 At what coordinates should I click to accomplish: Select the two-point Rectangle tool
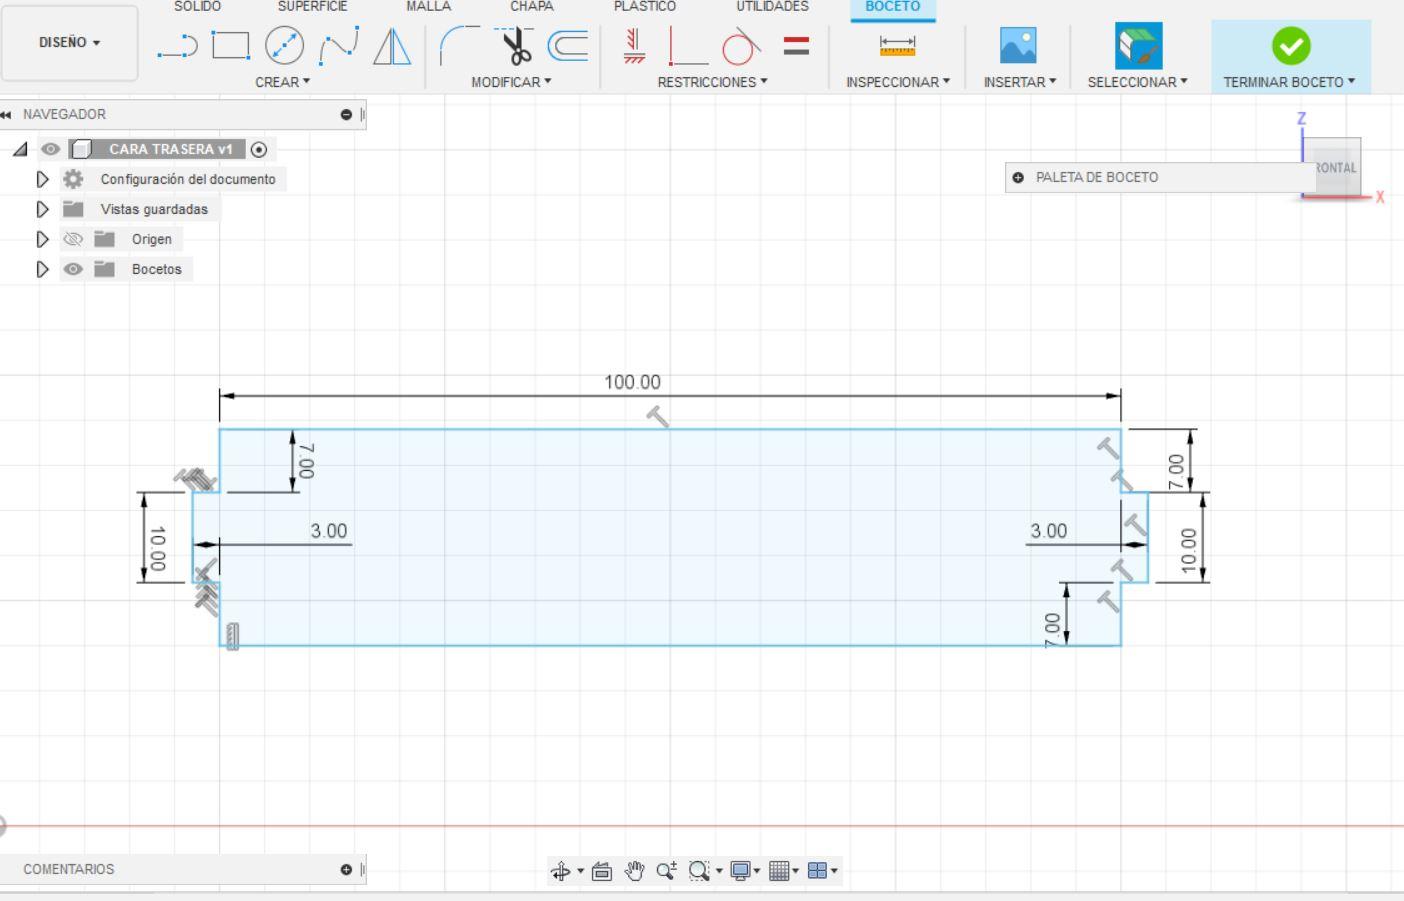(231, 46)
